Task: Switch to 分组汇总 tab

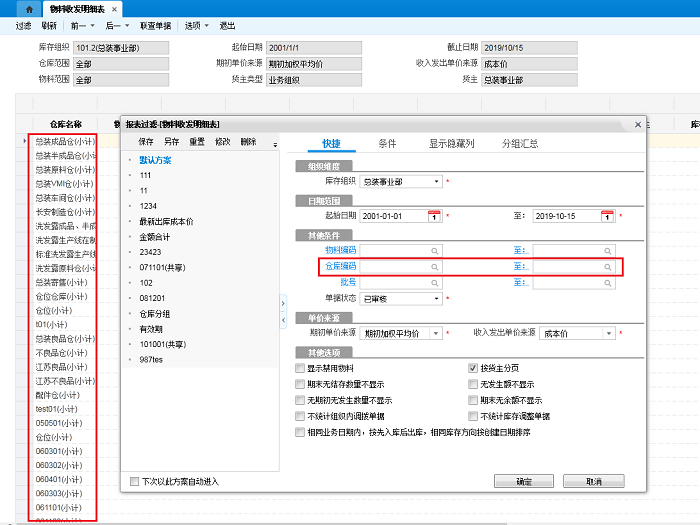Action: tap(520, 144)
